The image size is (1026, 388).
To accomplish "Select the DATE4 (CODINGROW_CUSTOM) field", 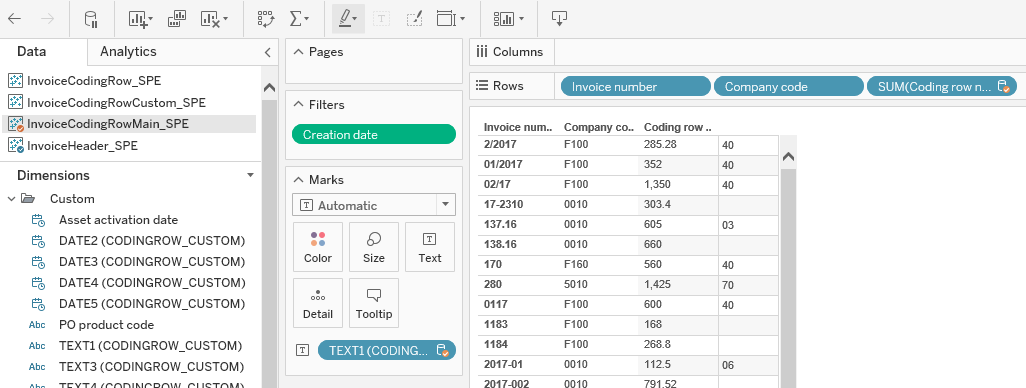I will click(152, 283).
